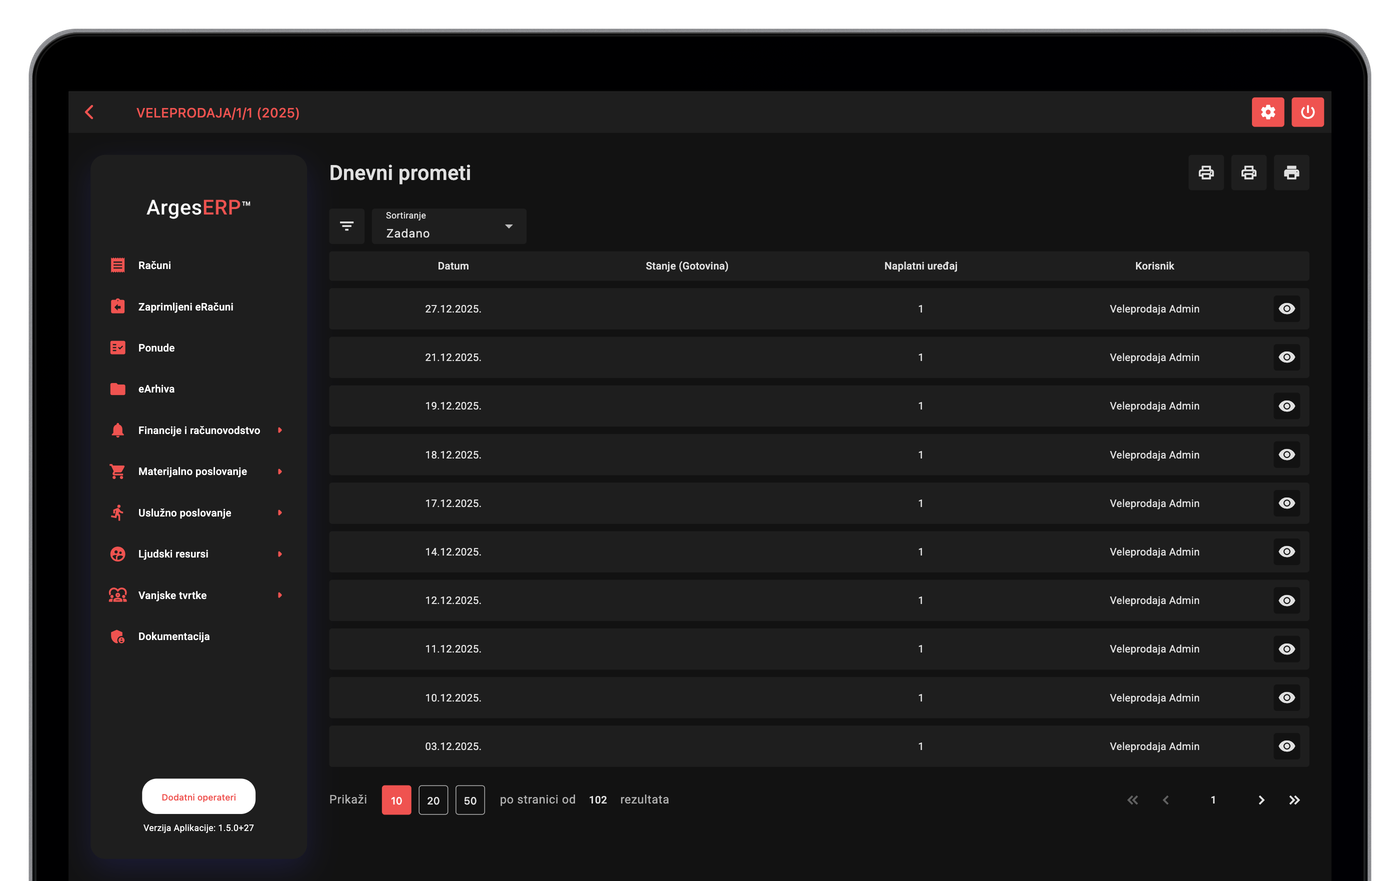Open eArhiva folder in sidebar
This screenshot has width=1400, height=881.
(156, 389)
